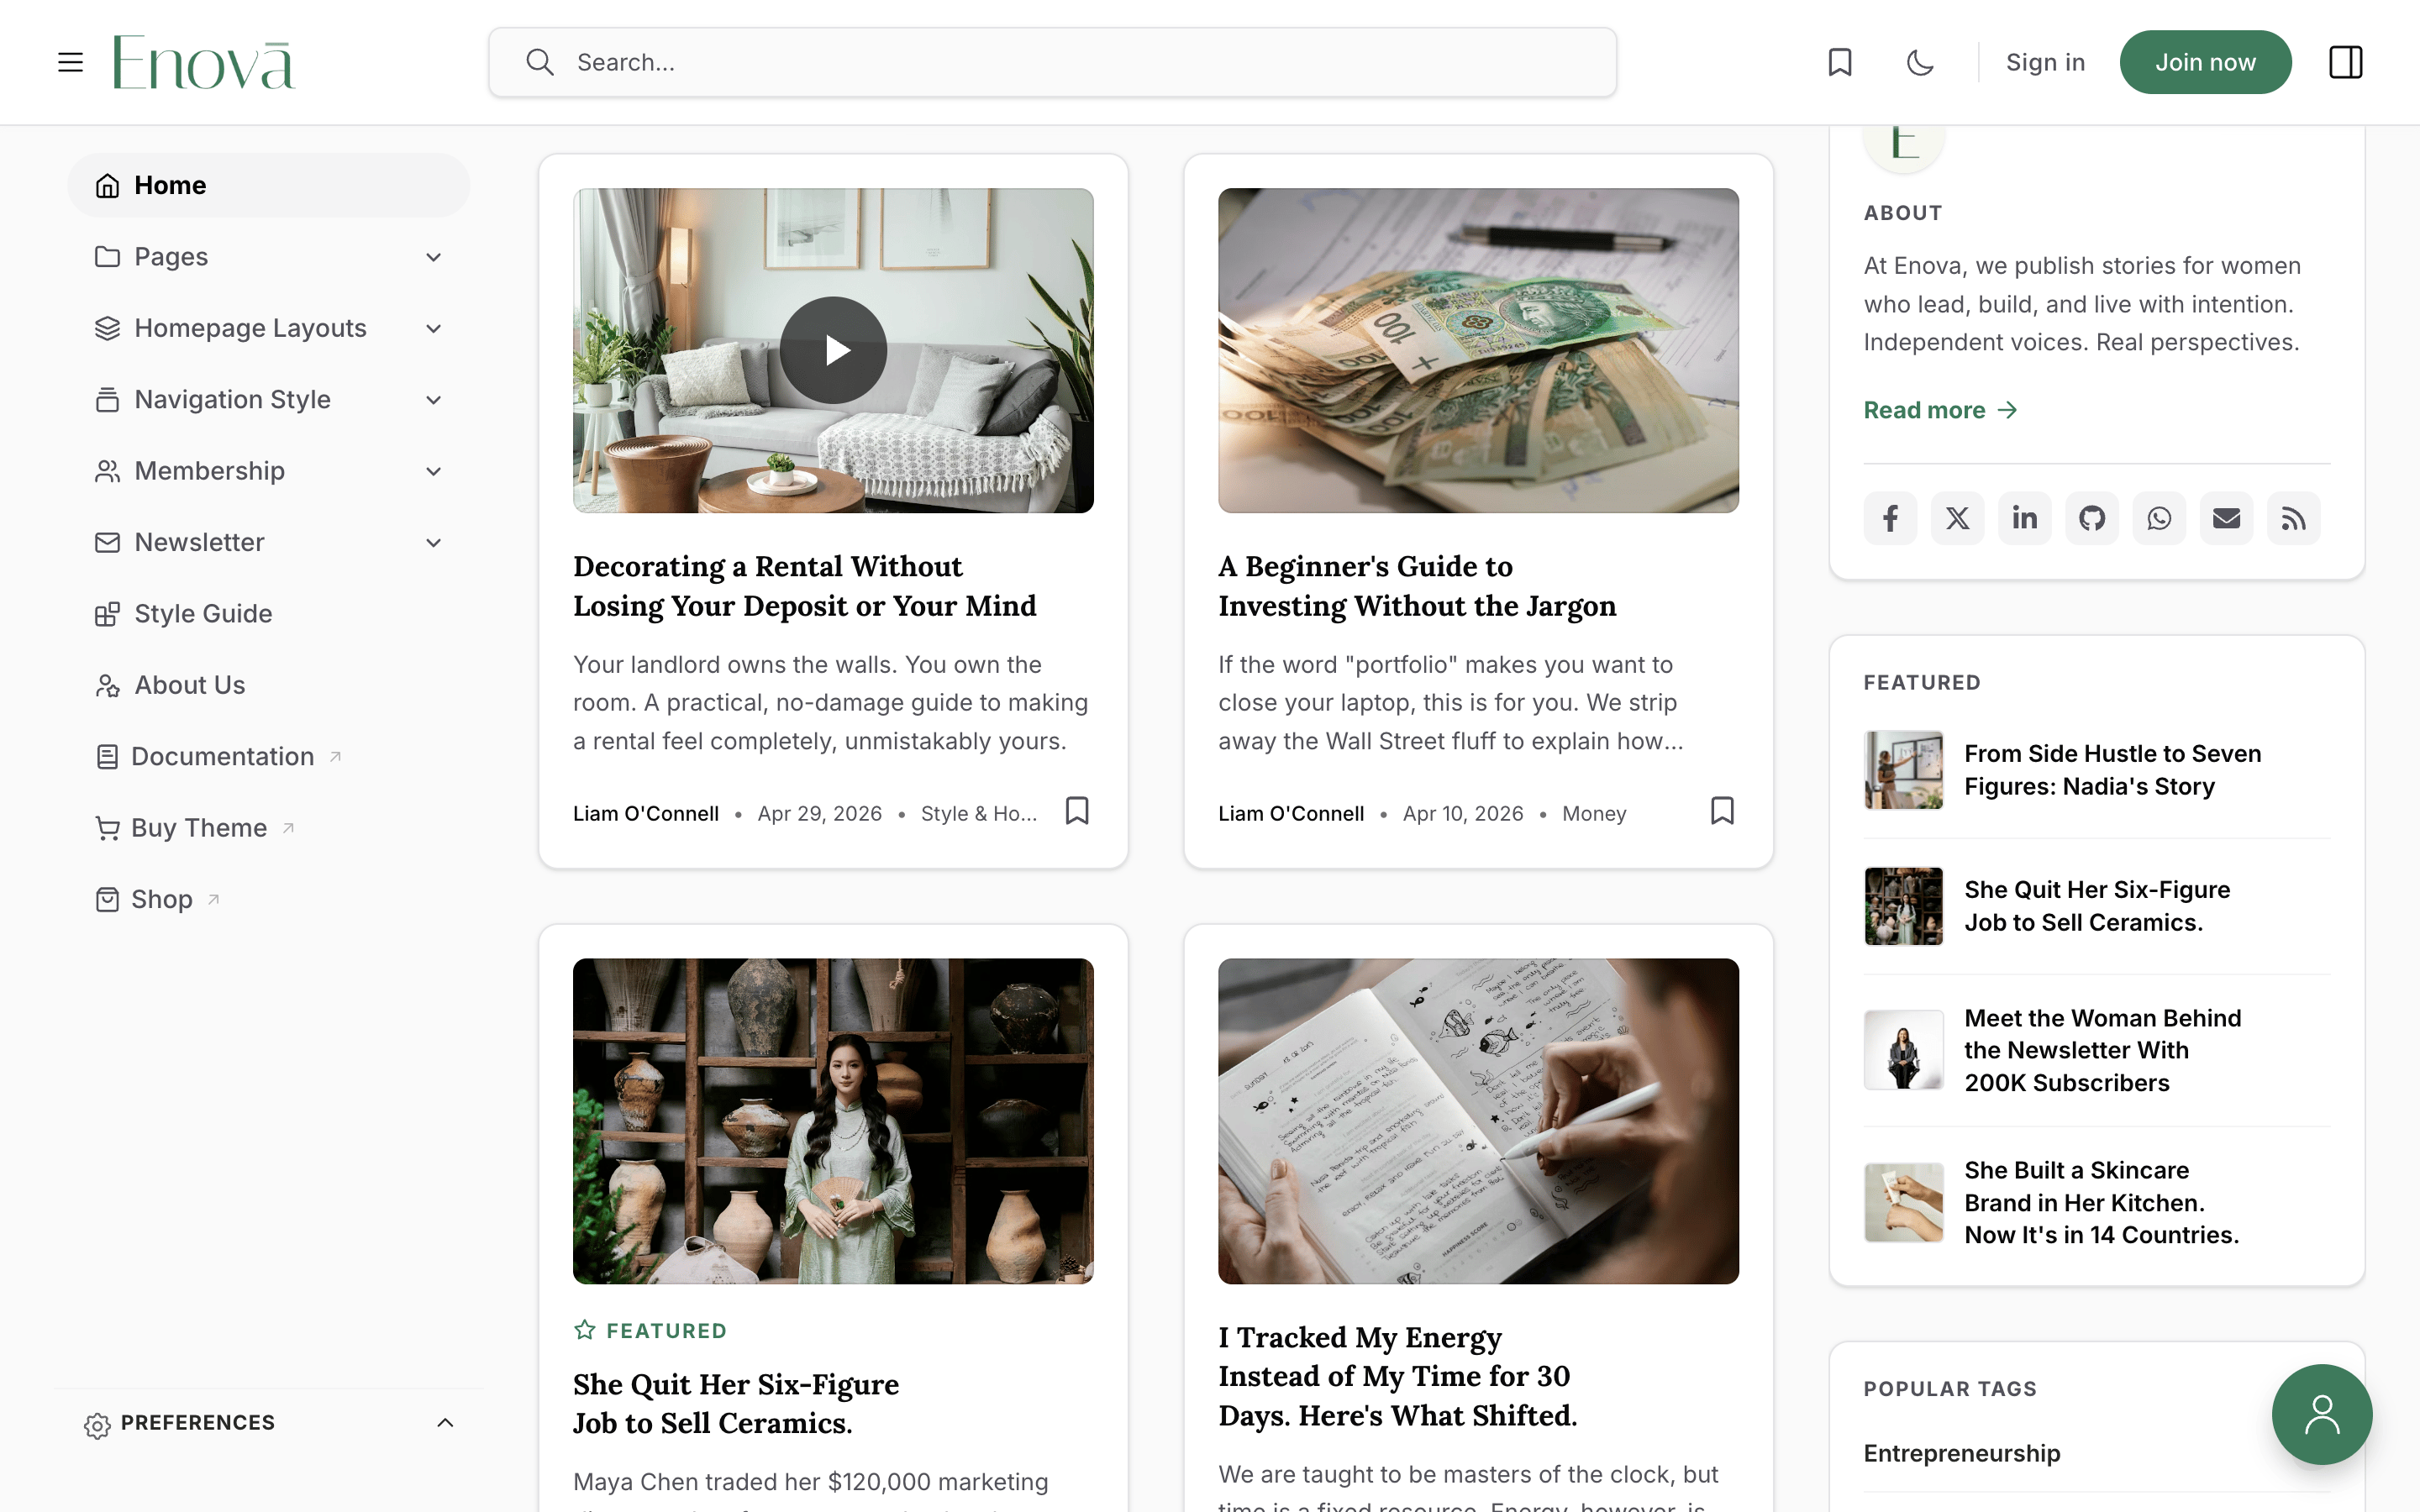2420x1512 pixels.
Task: Click the Entrepreneurship popular tag
Action: [x=1961, y=1453]
